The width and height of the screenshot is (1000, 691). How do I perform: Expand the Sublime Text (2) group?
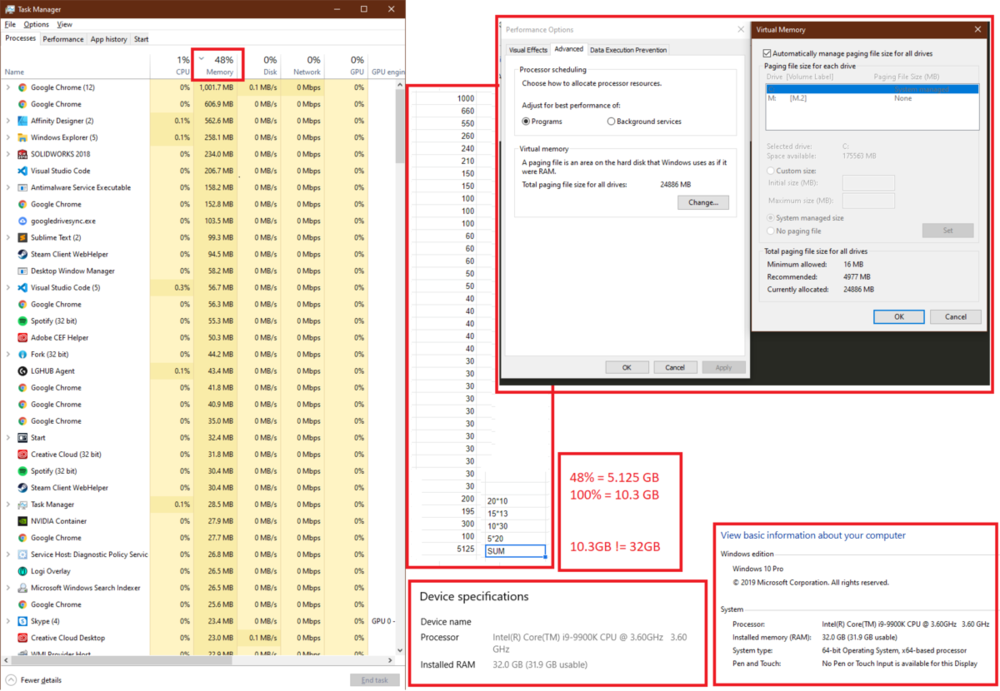(8, 237)
